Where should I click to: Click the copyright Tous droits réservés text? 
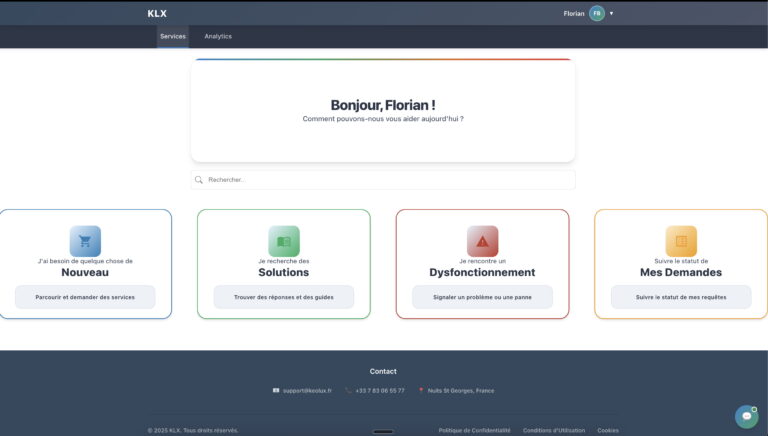click(193, 430)
